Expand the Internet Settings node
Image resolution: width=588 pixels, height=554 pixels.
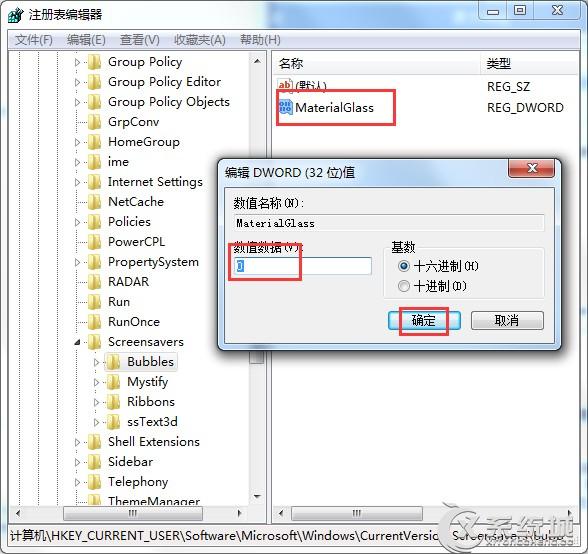77,182
